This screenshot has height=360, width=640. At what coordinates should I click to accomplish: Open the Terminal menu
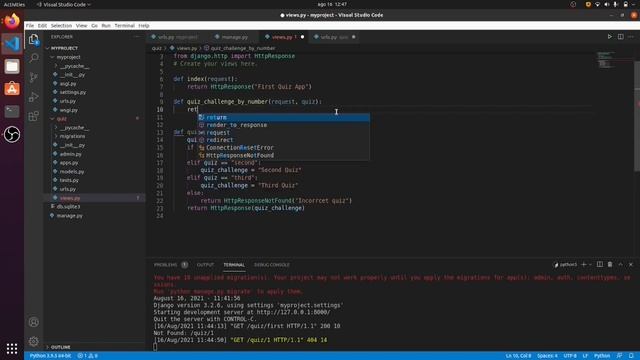[x=124, y=25]
